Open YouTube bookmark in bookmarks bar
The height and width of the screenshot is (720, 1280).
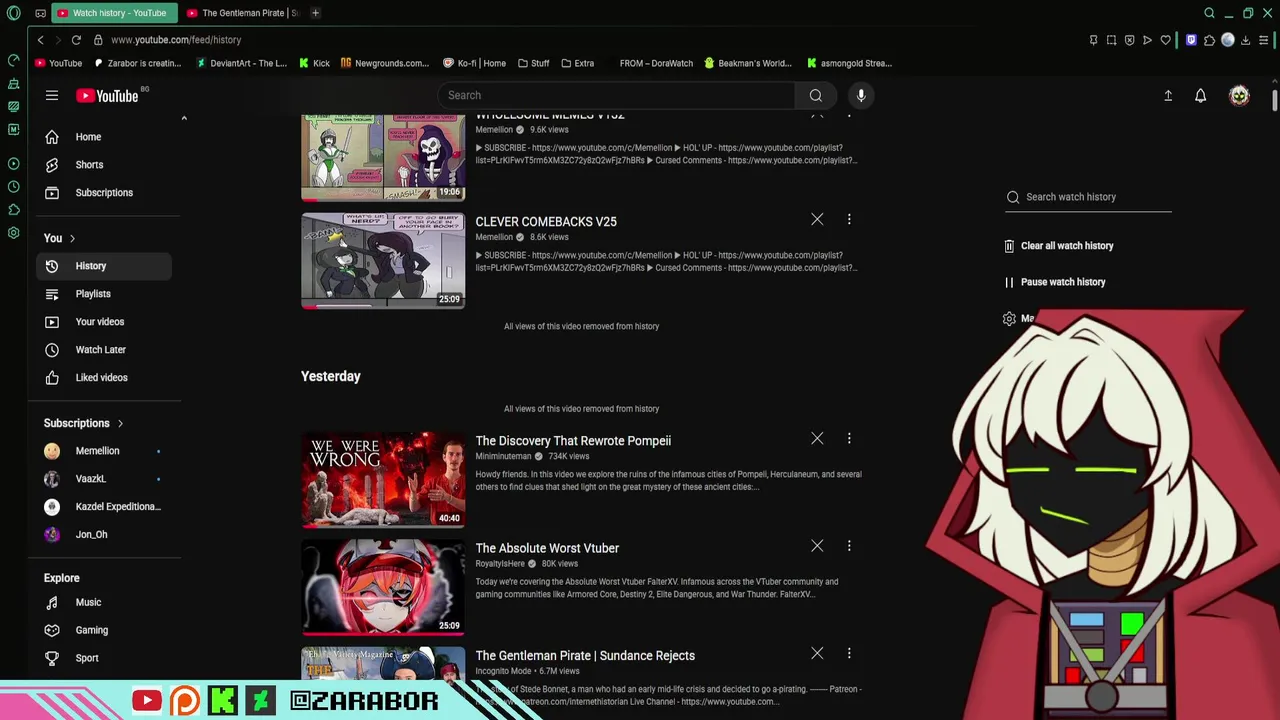tap(59, 63)
